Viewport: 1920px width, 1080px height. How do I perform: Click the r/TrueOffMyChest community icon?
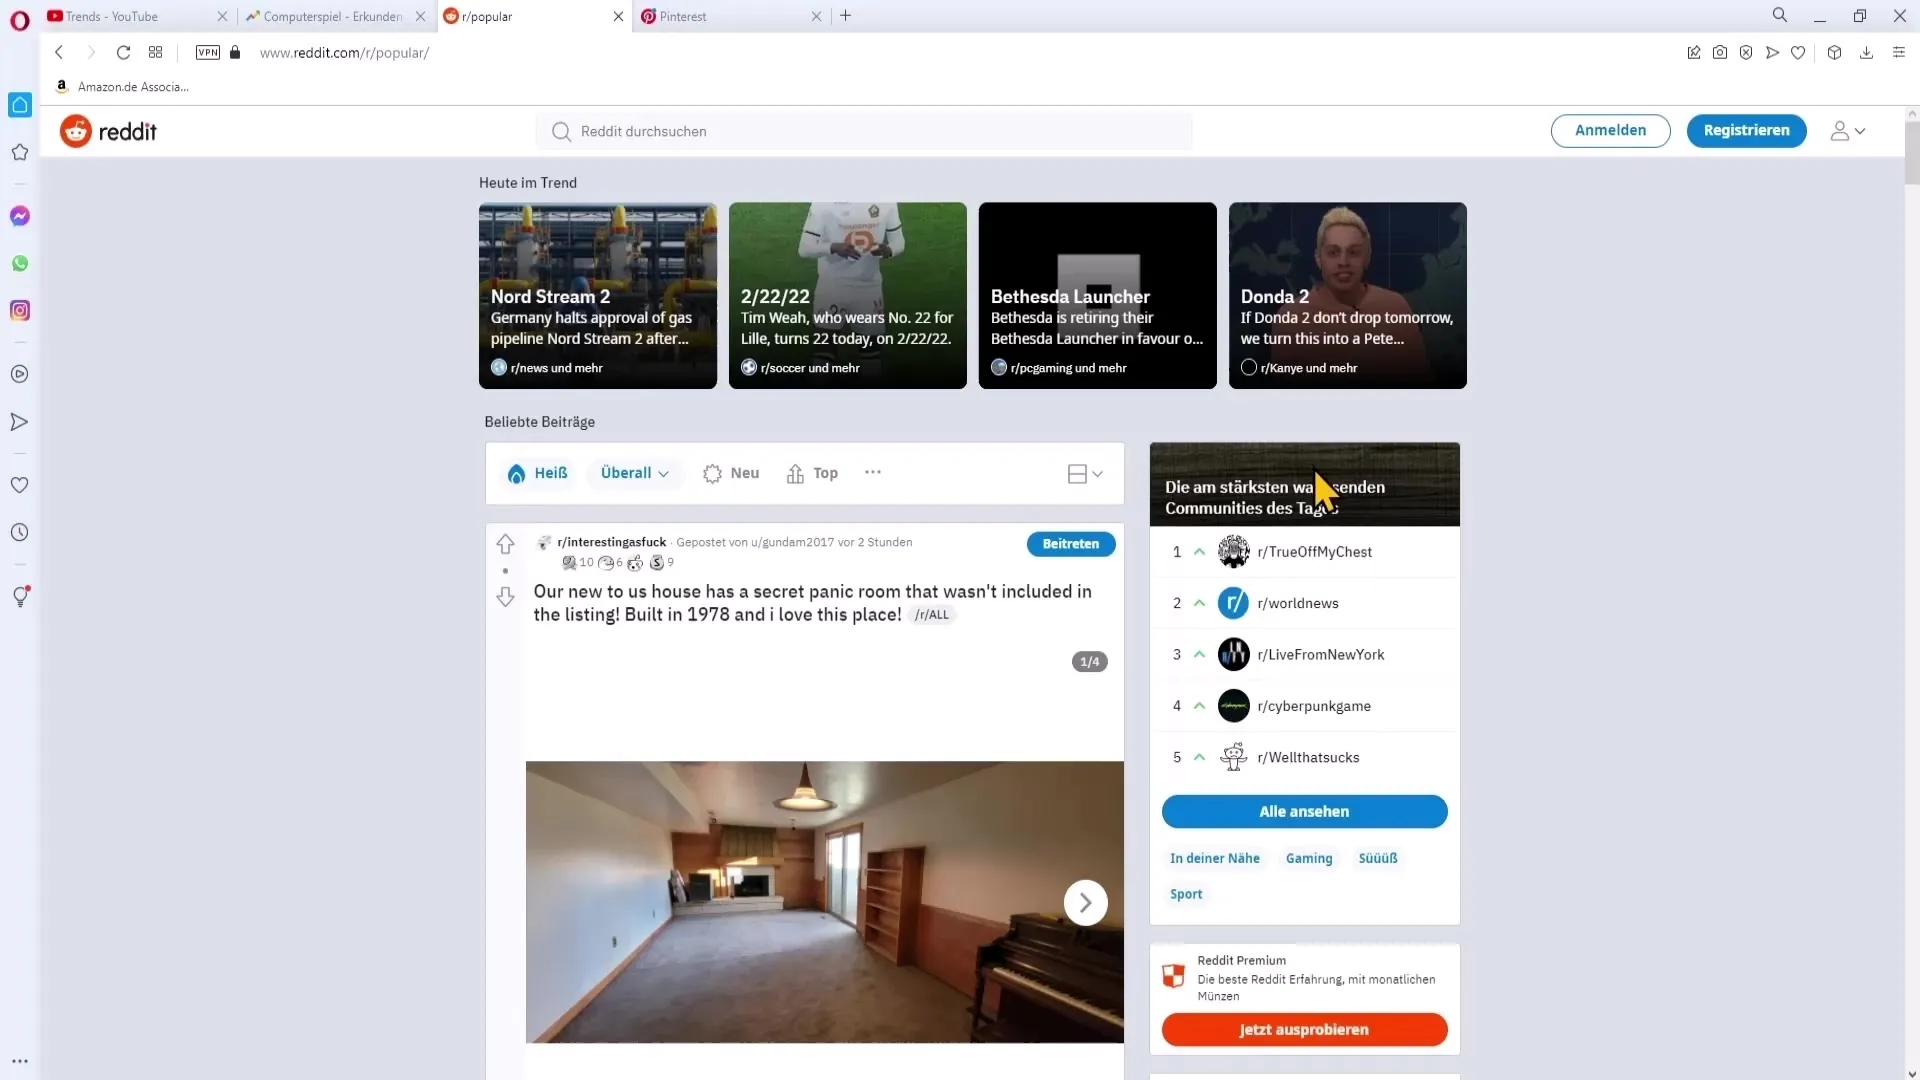(1233, 551)
